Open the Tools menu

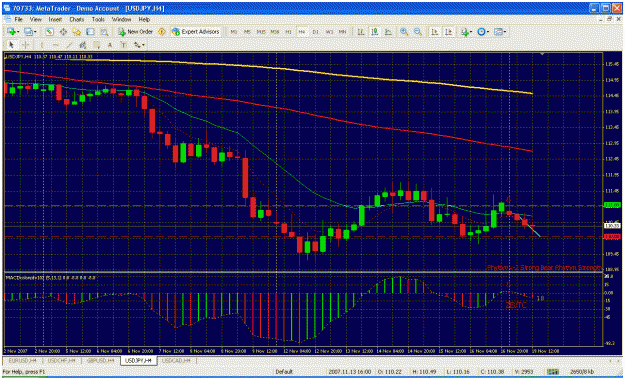[98, 19]
